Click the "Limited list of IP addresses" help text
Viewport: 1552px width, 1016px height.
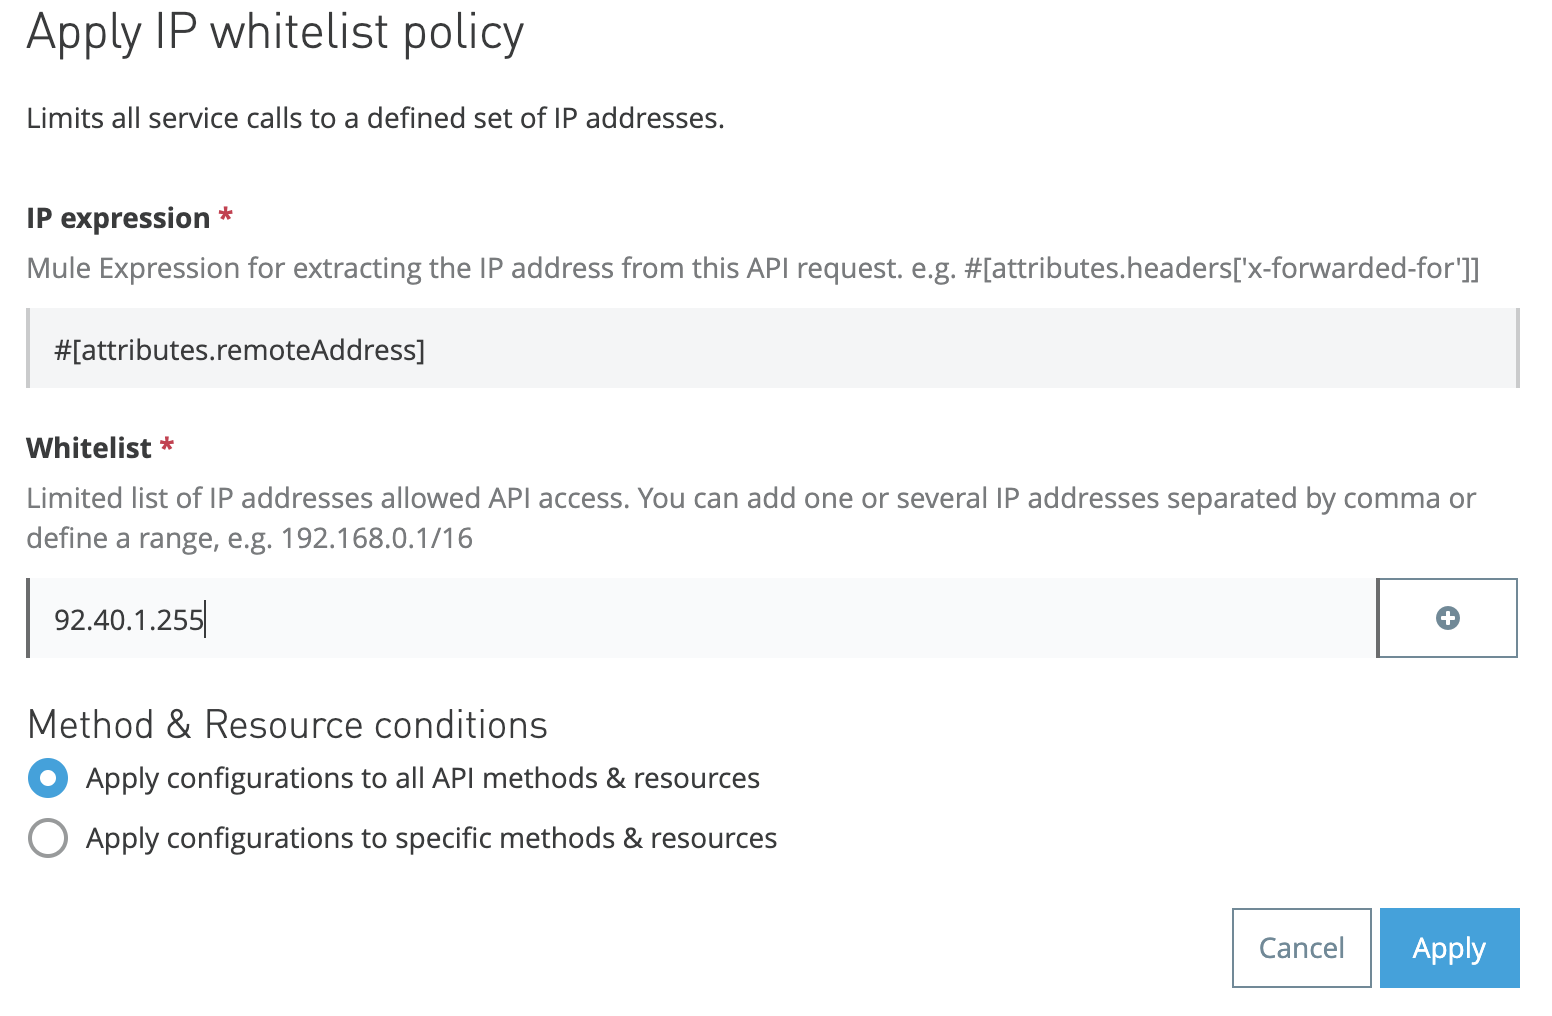[x=750, y=498]
